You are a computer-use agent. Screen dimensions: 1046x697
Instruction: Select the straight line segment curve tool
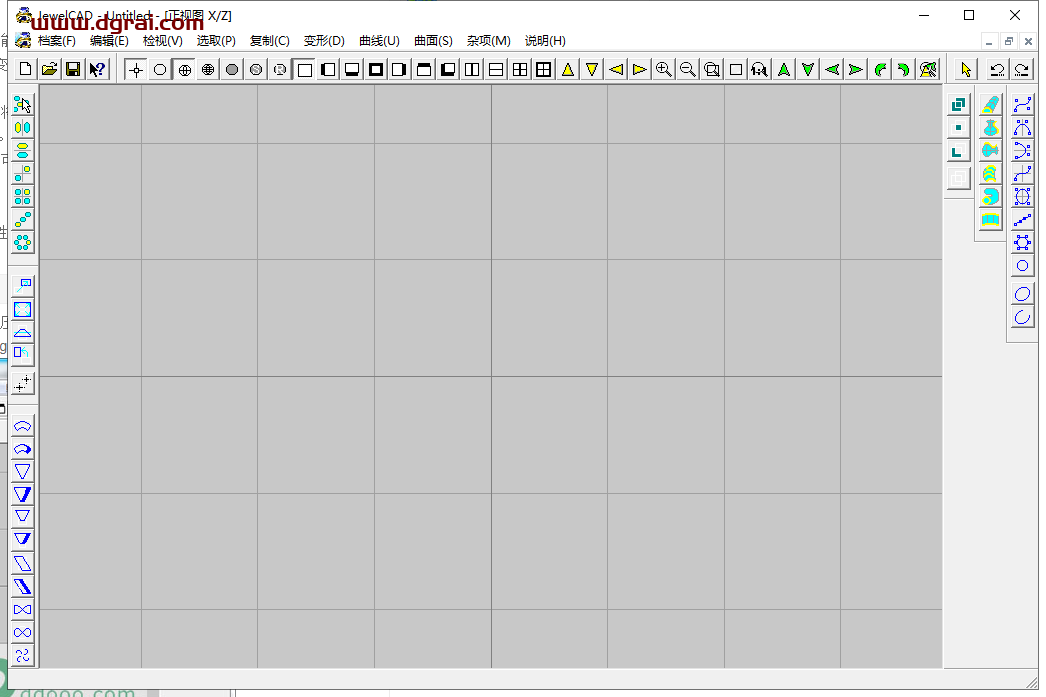pyautogui.click(x=1022, y=219)
